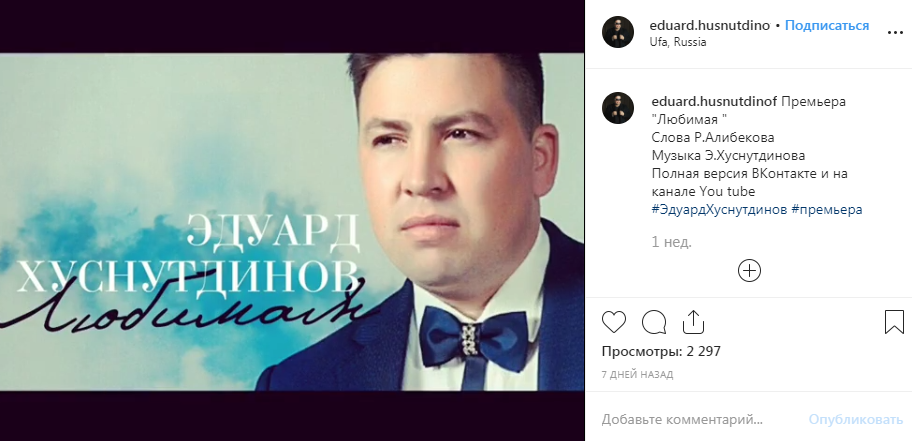View the Просмотры: 2 297 views count
This screenshot has height=441, width=912.
click(661, 351)
